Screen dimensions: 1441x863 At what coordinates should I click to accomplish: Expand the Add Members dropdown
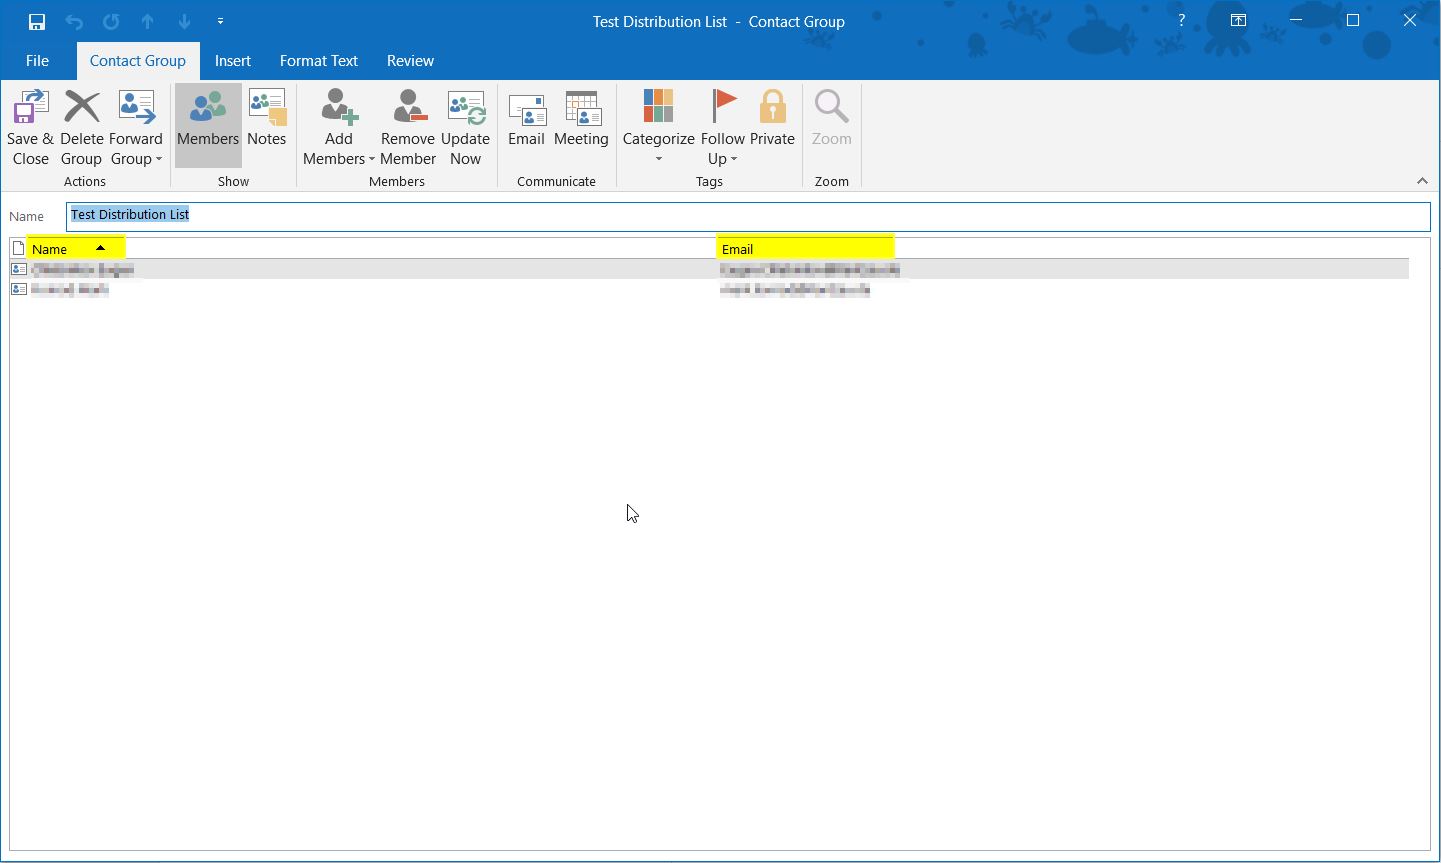click(x=371, y=159)
